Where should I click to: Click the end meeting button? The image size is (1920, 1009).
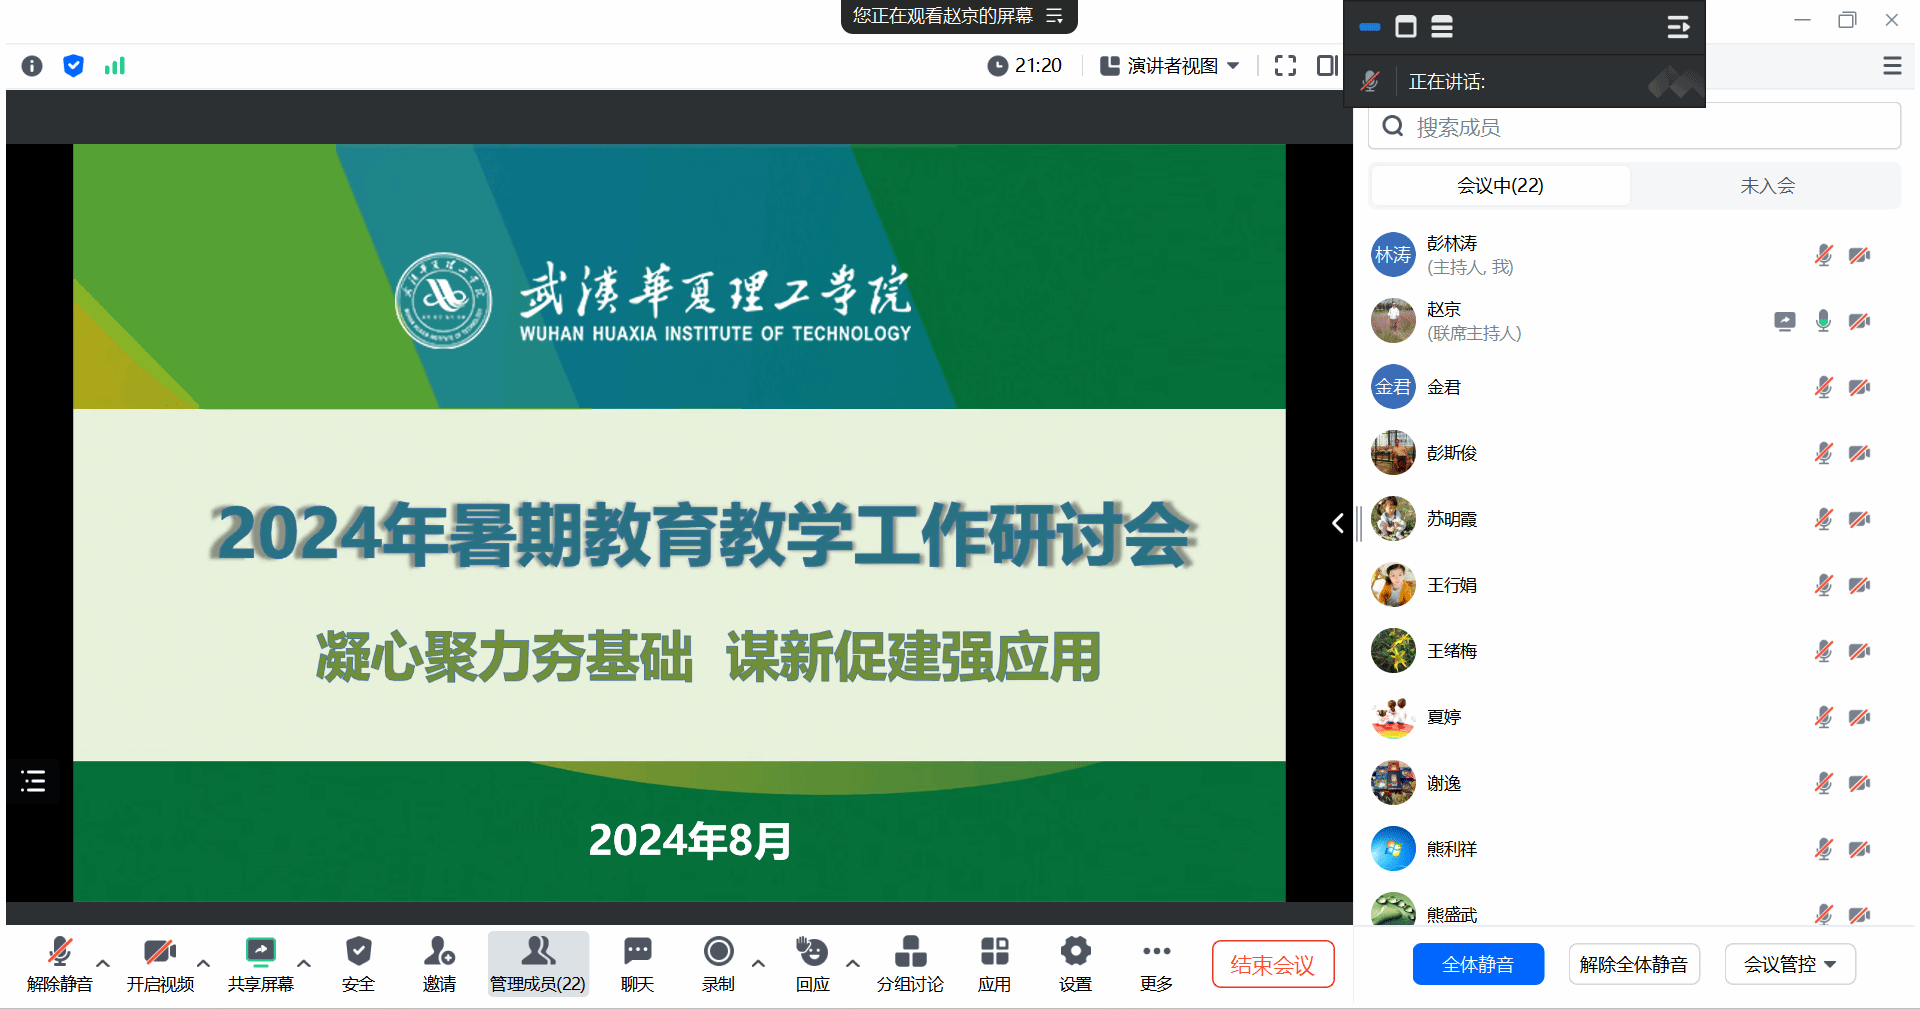[1272, 964]
